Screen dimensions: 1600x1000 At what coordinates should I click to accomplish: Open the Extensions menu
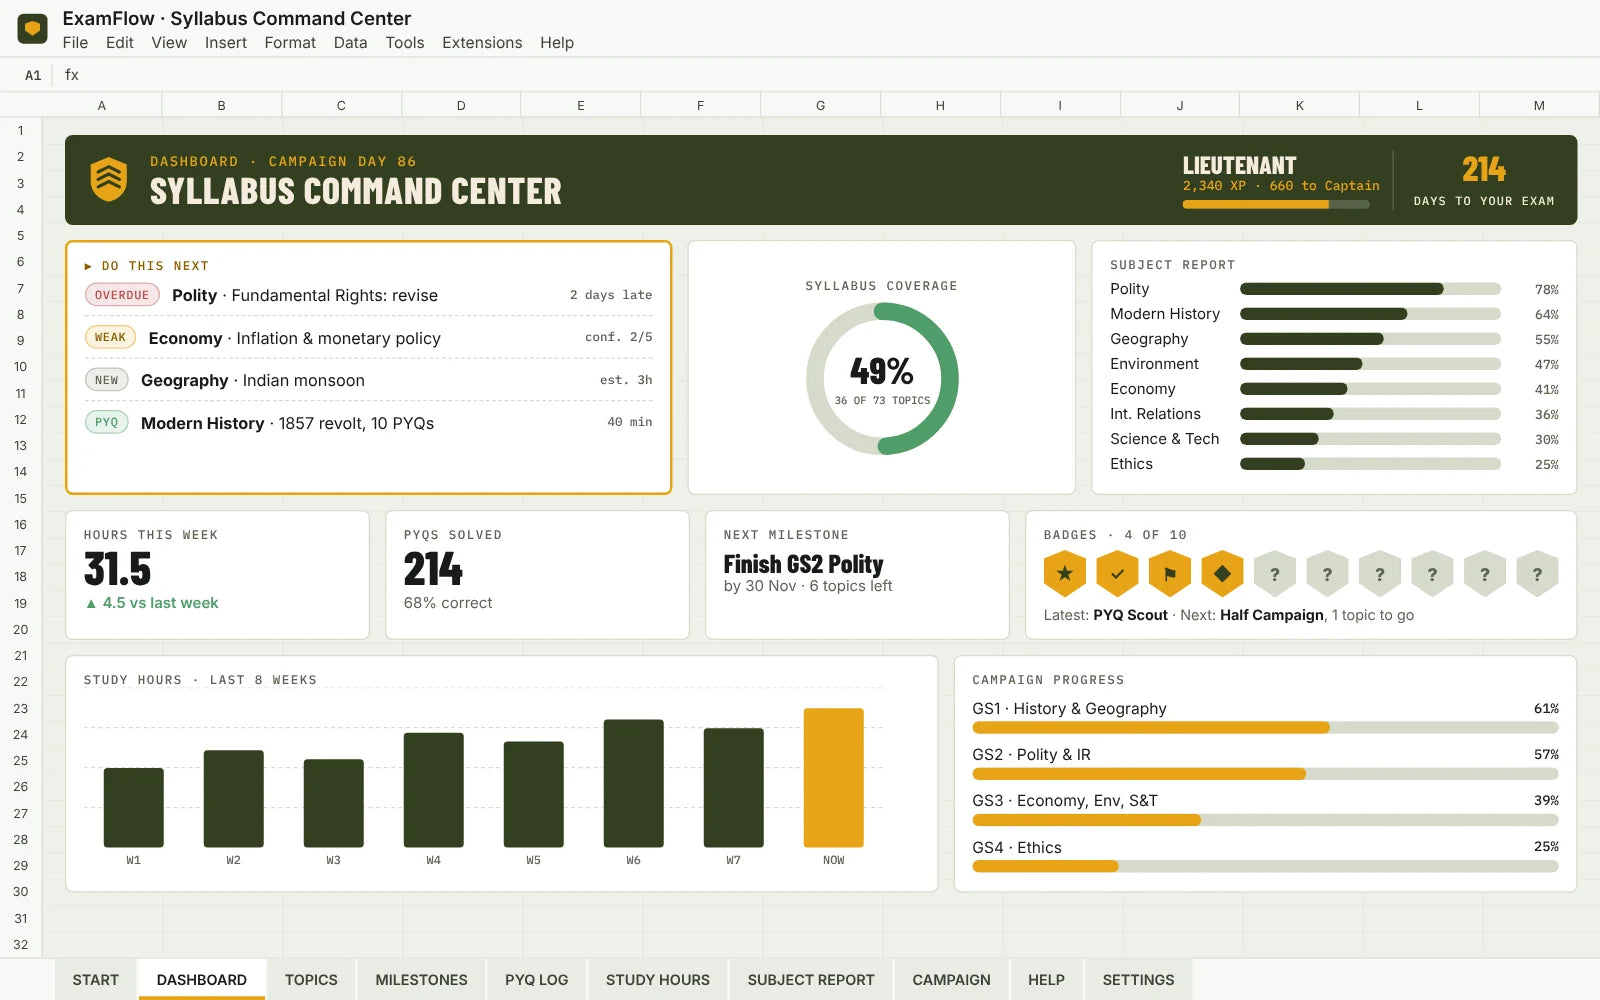[482, 43]
